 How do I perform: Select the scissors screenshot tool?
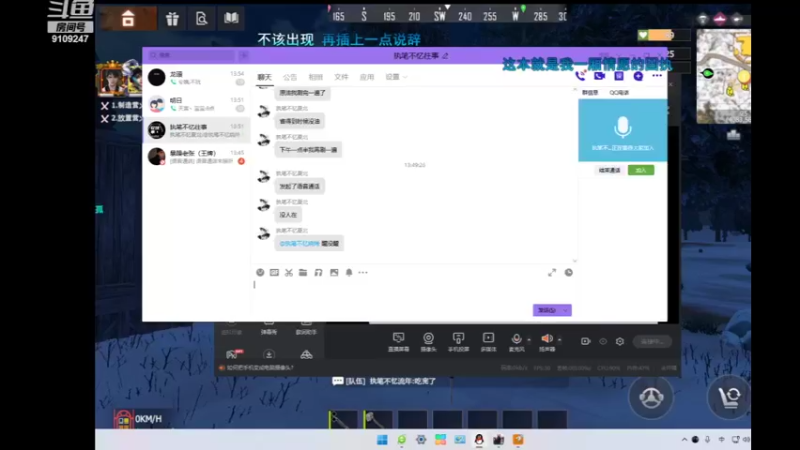point(289,272)
